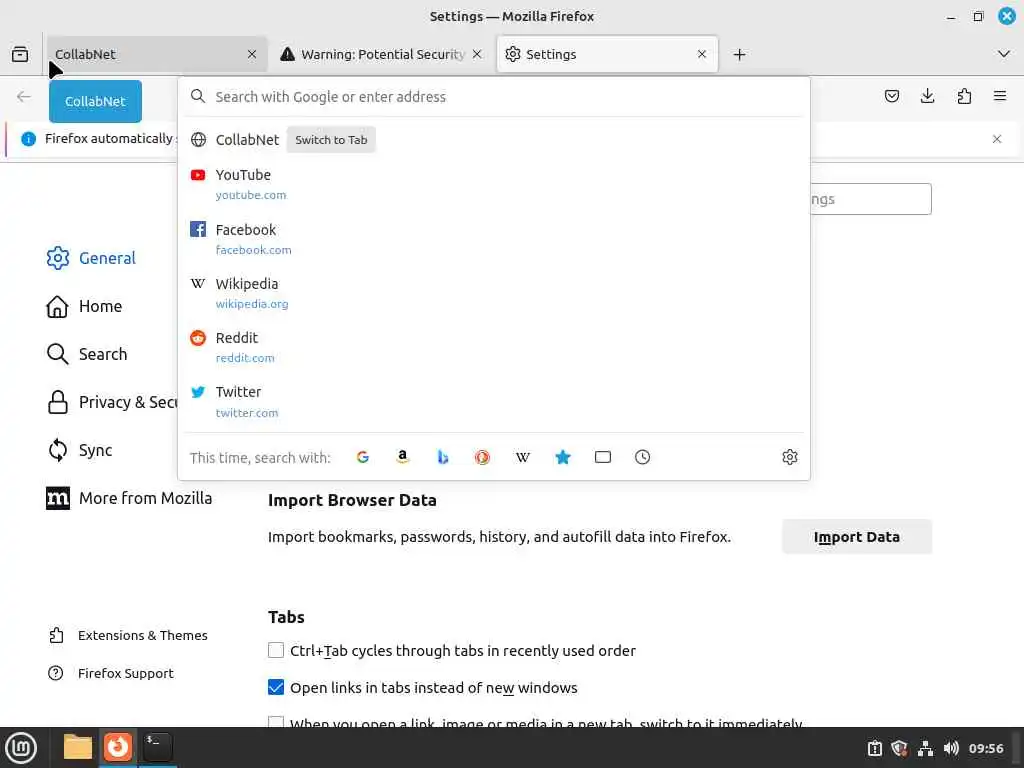Open search settings gear in urlbar panel

(x=790, y=457)
